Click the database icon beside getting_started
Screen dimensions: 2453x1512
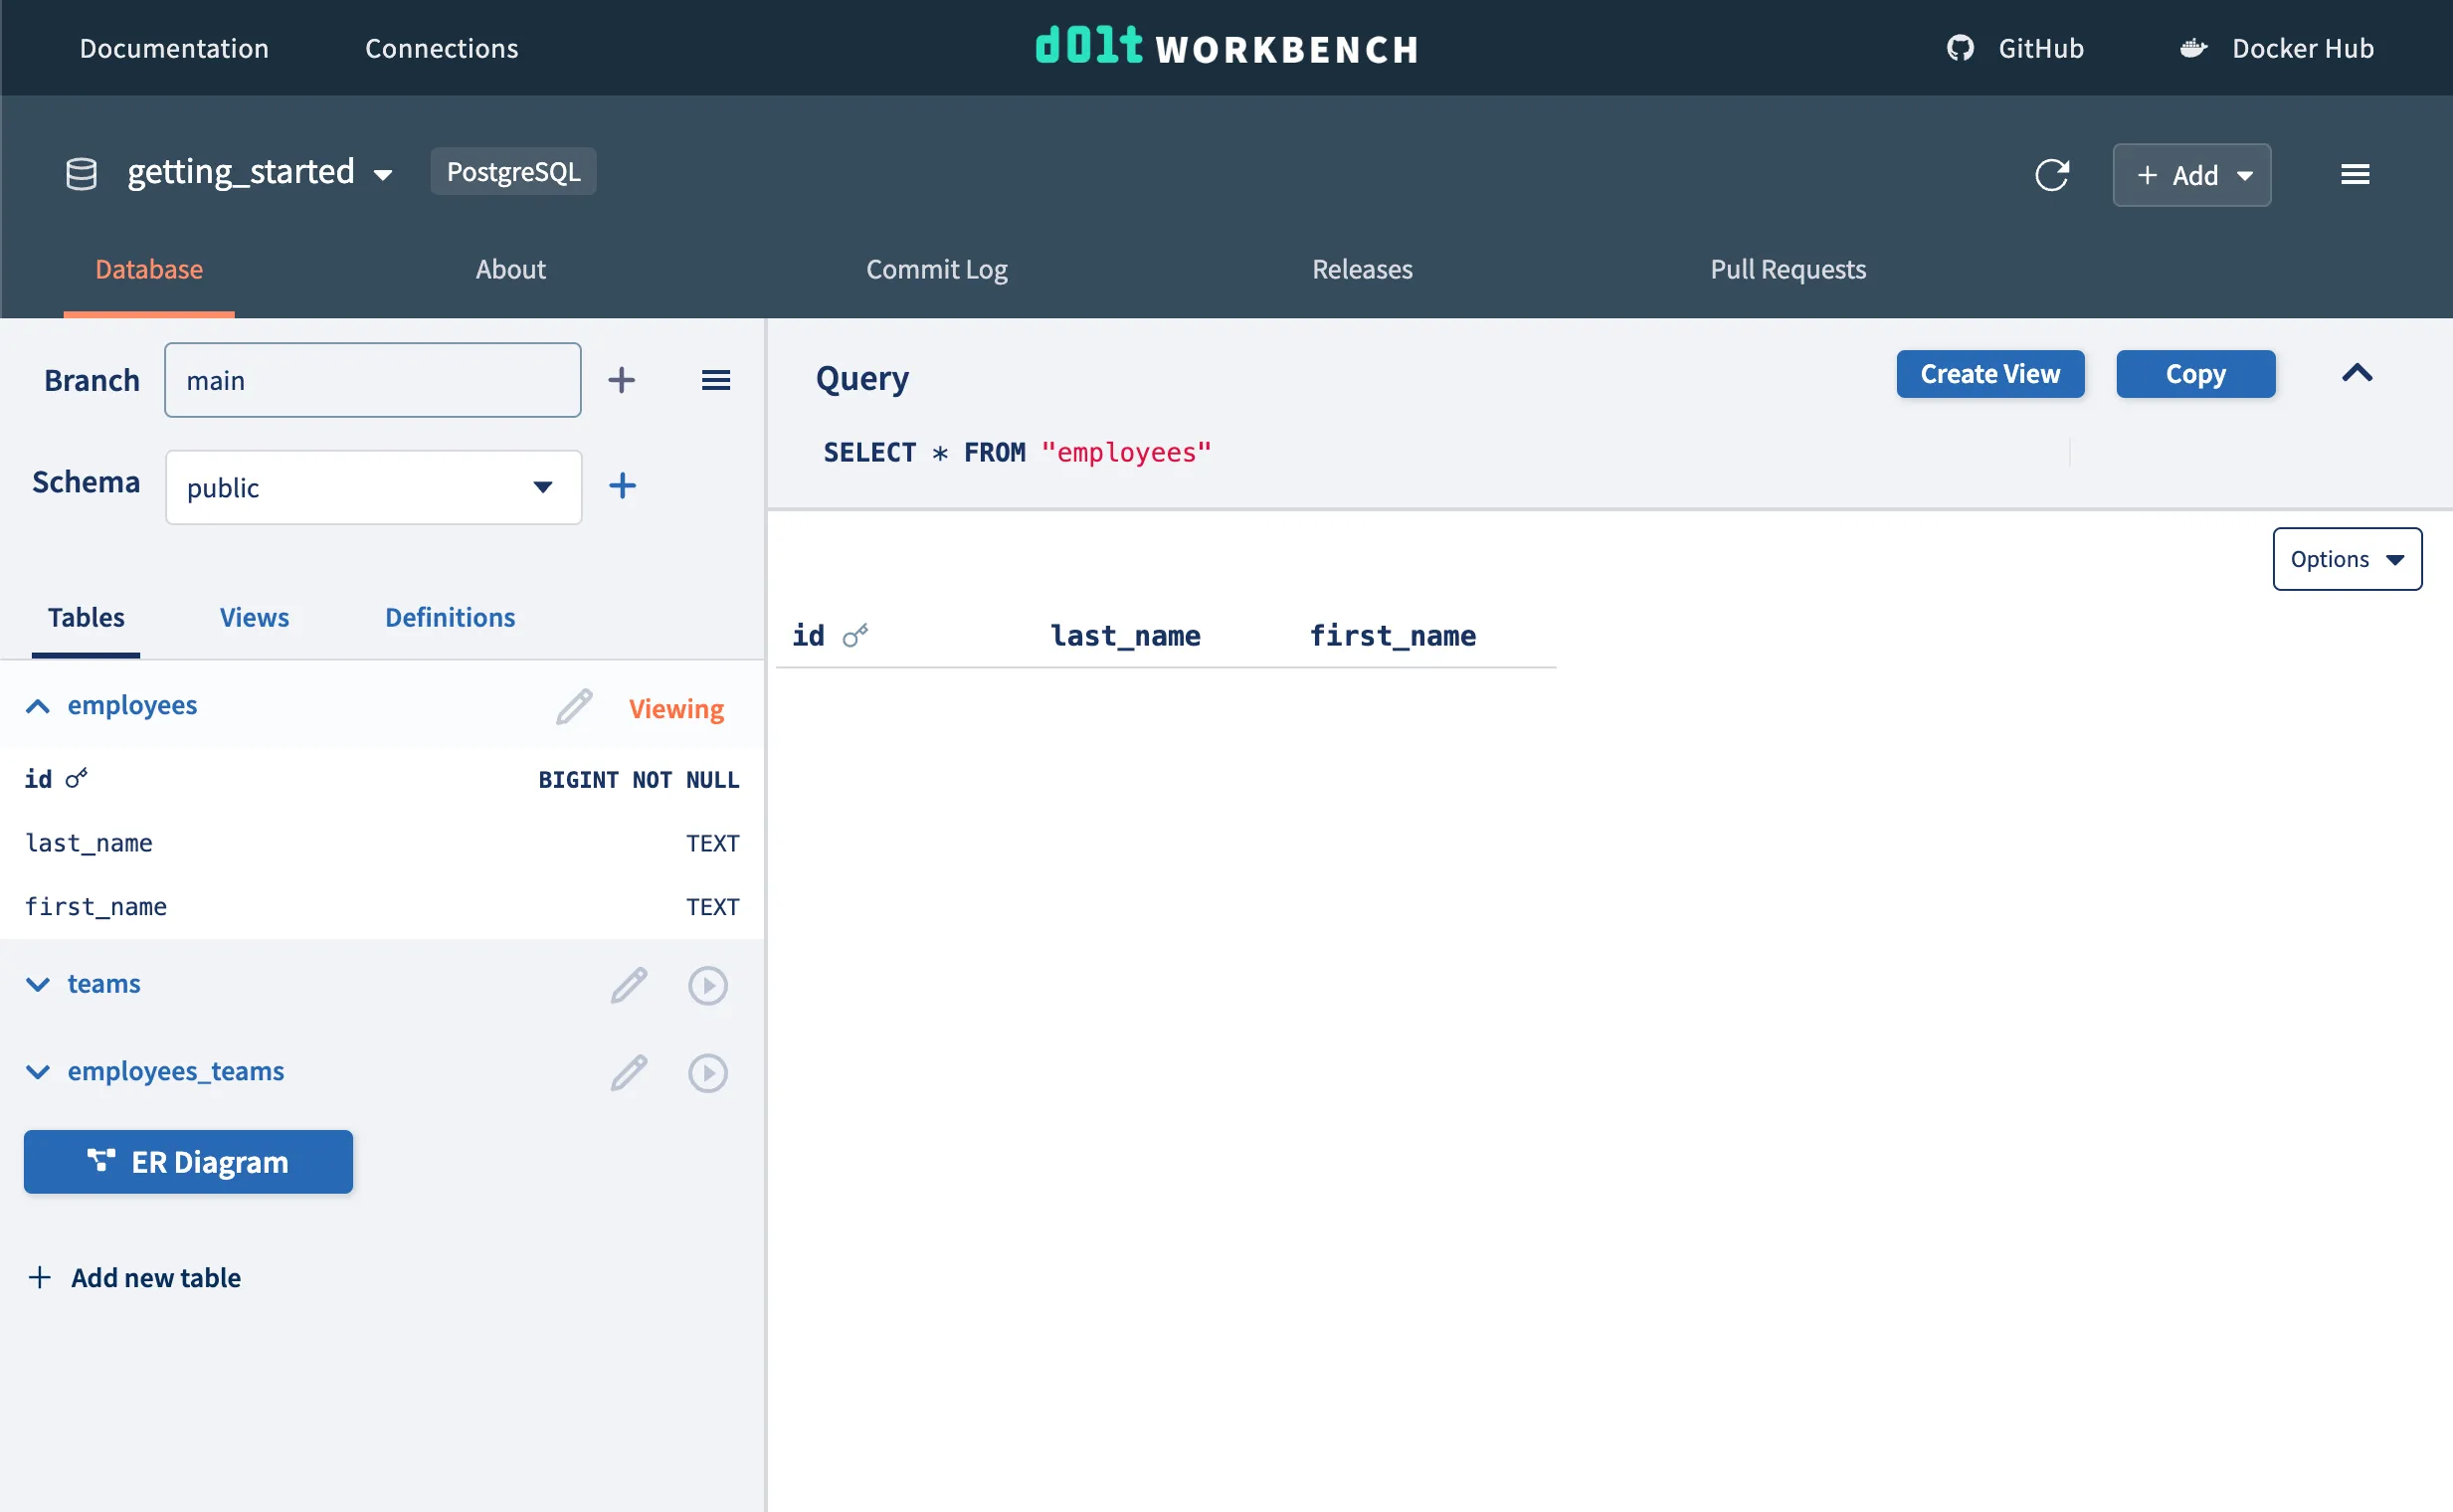click(80, 172)
